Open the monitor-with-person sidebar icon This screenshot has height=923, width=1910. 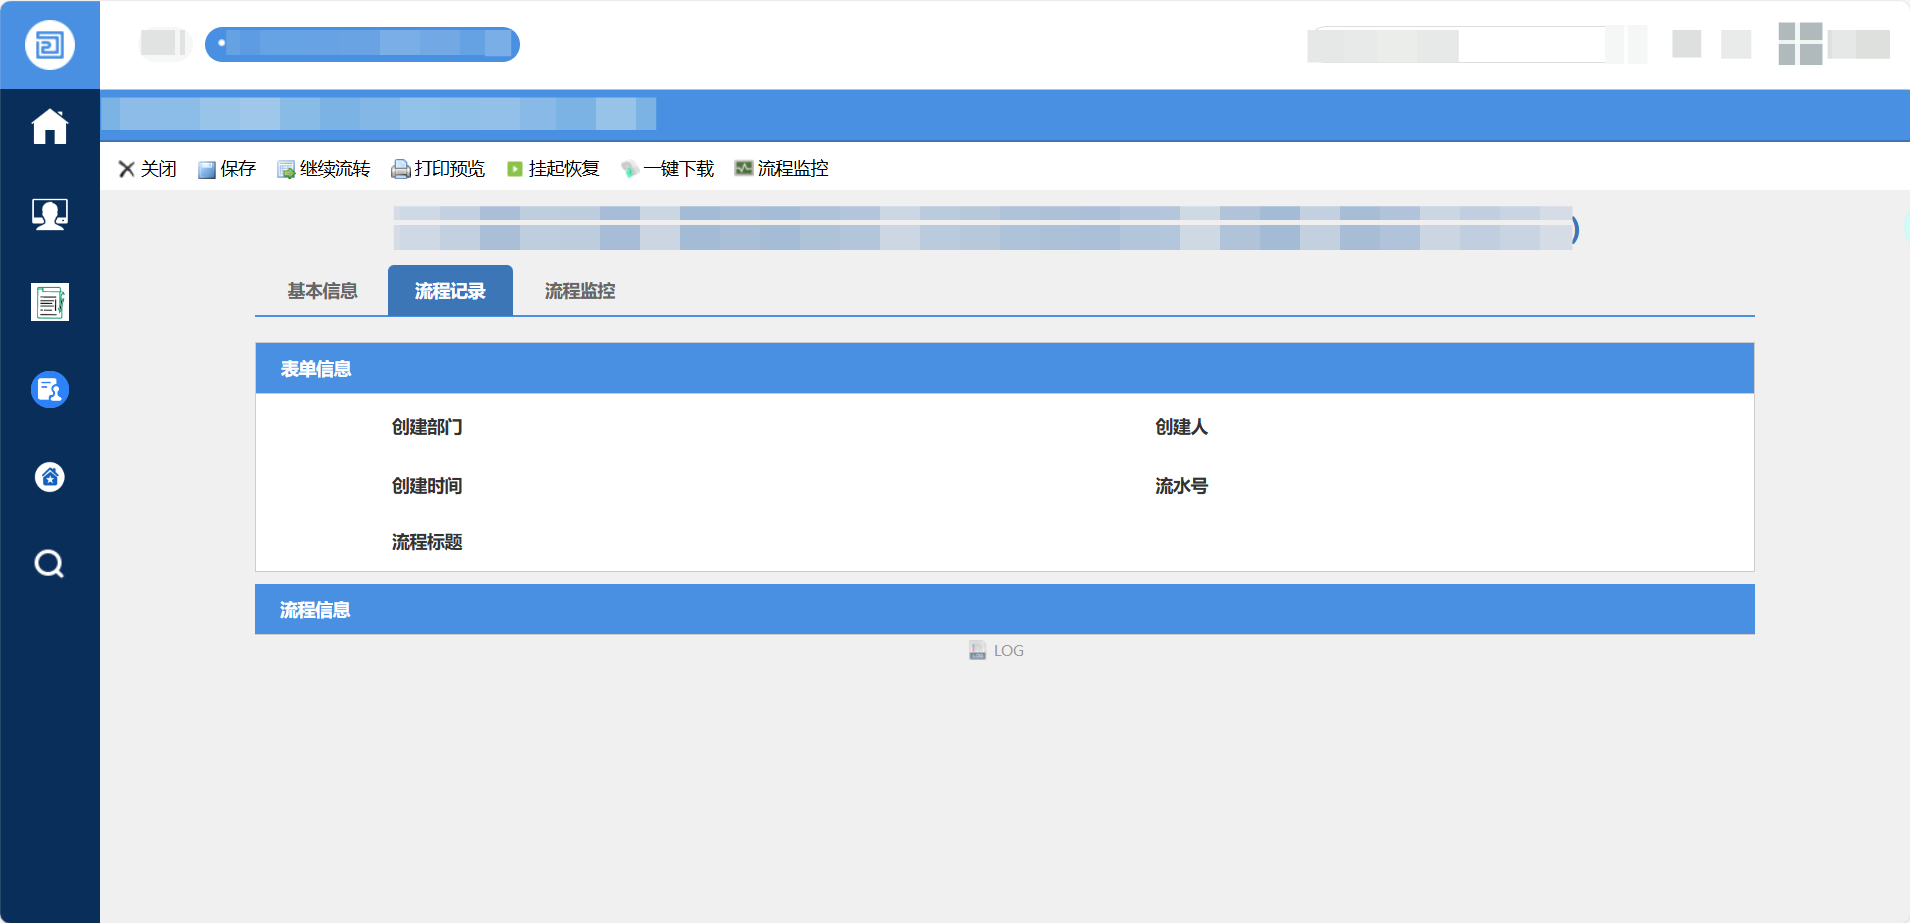50,214
